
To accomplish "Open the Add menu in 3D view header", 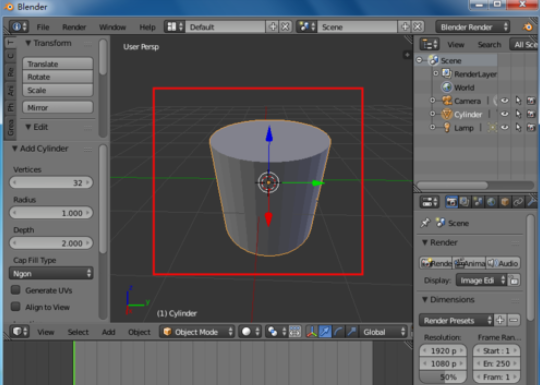I will coord(108,332).
